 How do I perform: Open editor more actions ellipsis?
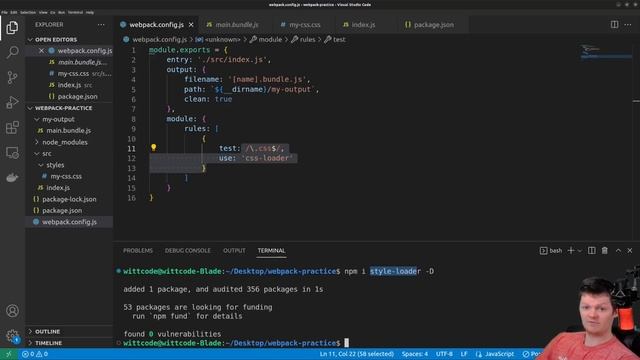(x=628, y=24)
